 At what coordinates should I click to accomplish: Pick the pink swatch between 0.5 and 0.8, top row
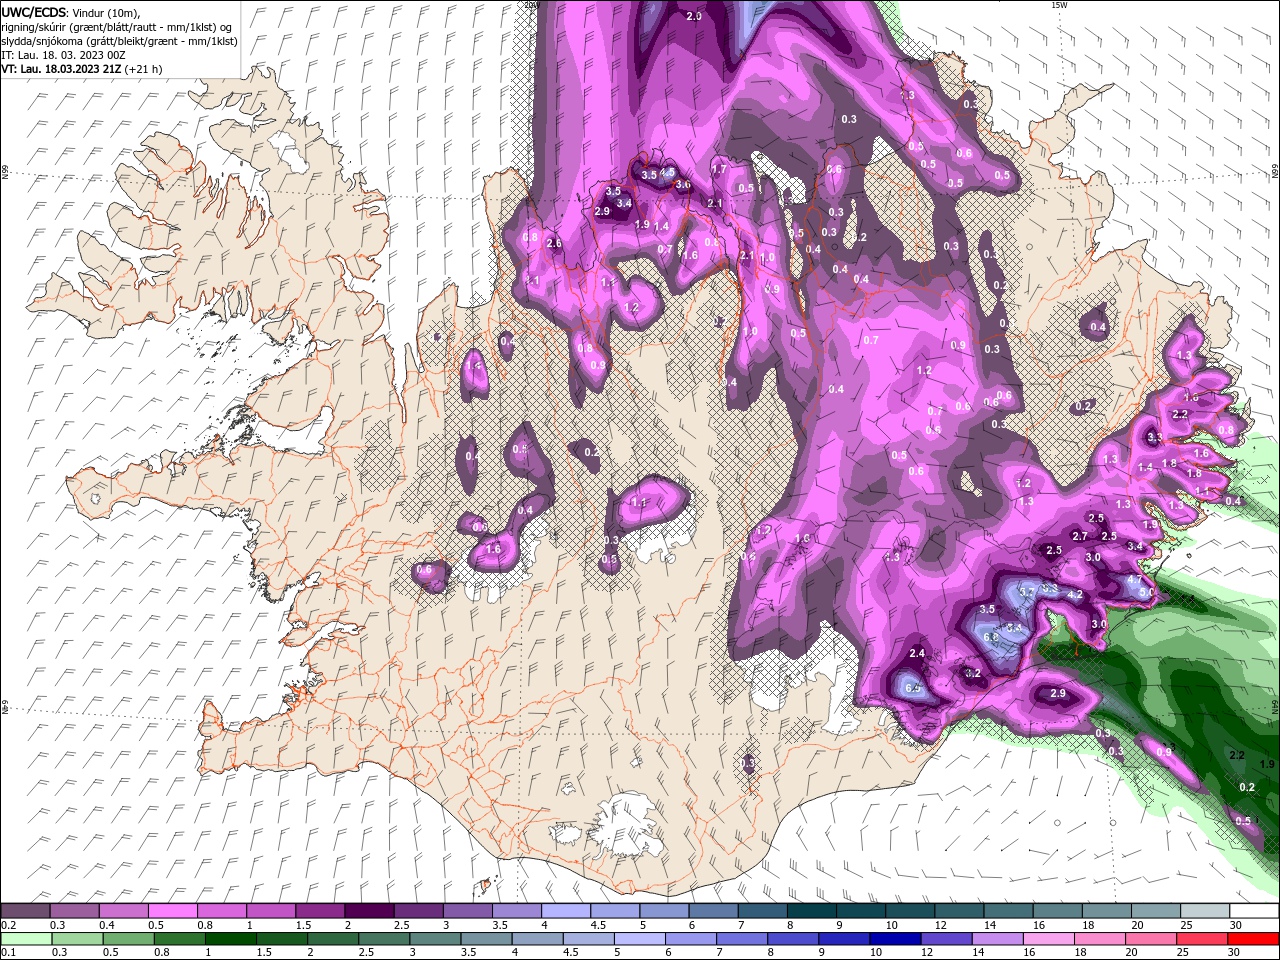pos(173,911)
